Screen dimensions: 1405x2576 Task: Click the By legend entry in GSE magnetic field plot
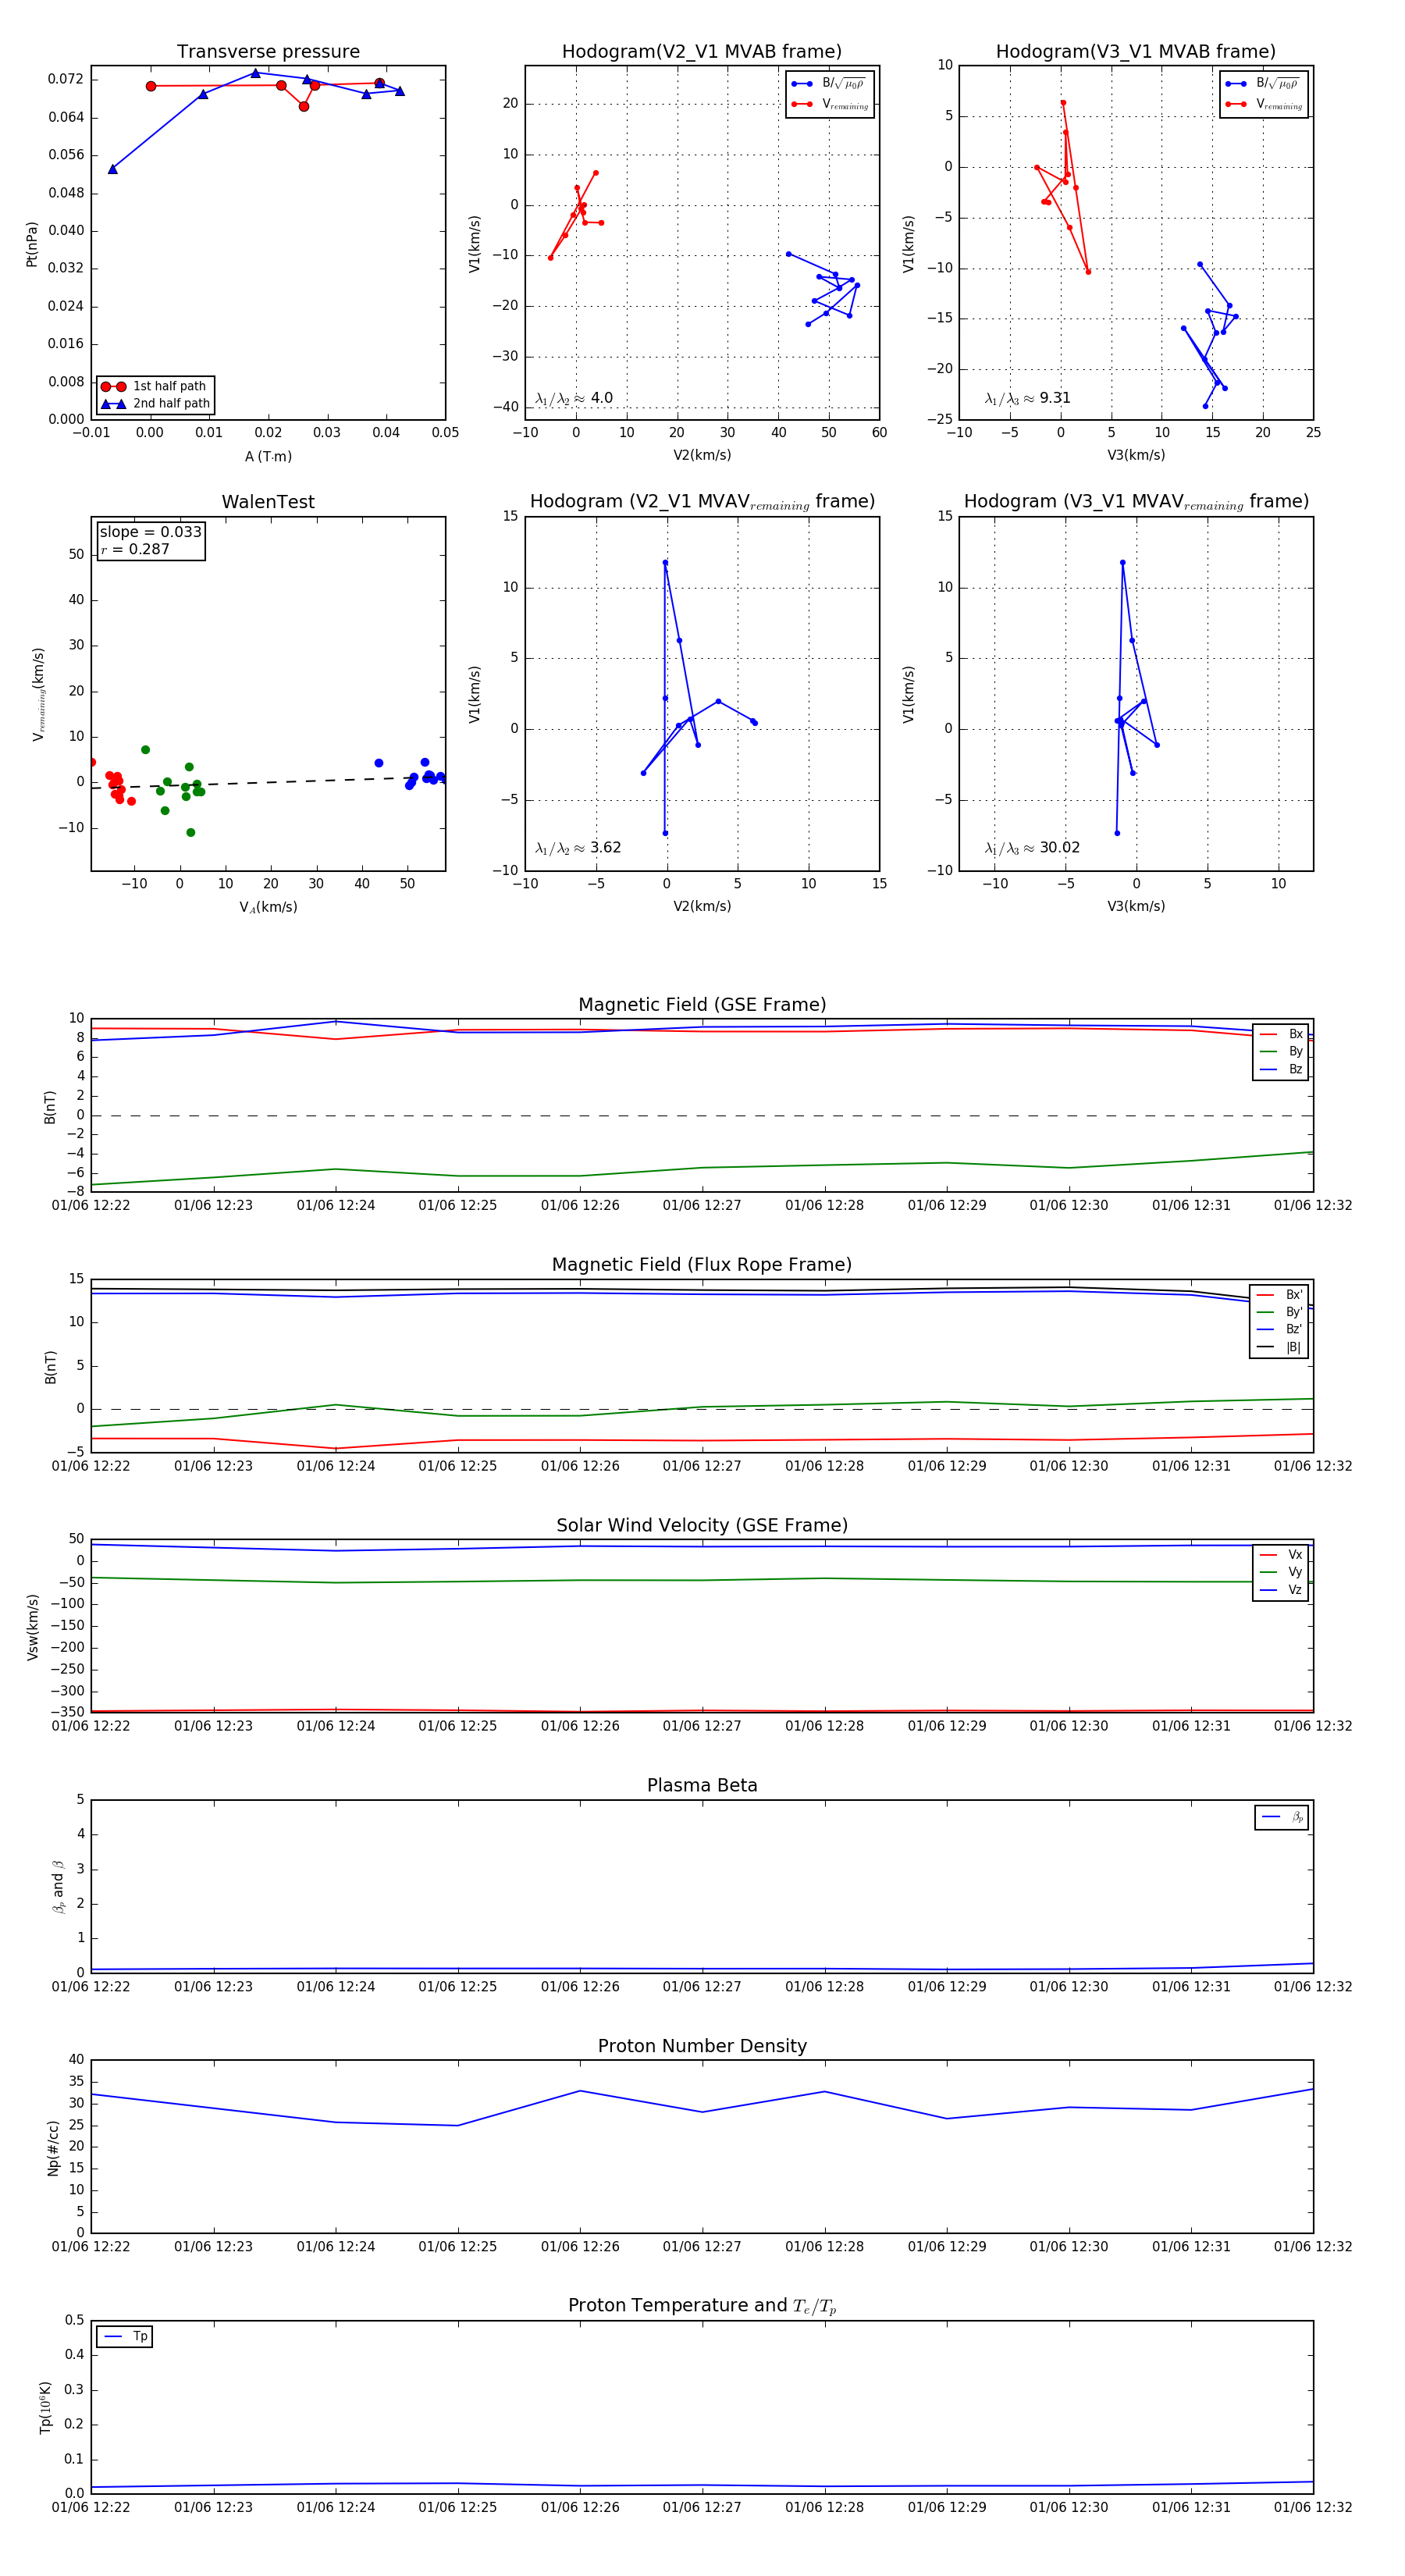tap(1281, 1051)
